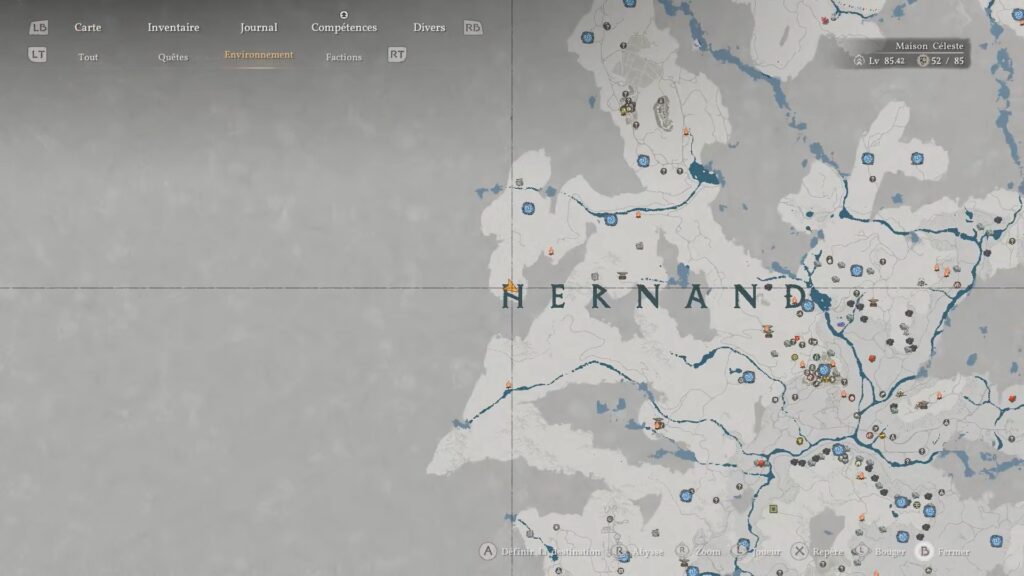Viewport: 1024px width, 576px height.
Task: Select the campfire icon north of the dark lake
Action: pos(686,131)
